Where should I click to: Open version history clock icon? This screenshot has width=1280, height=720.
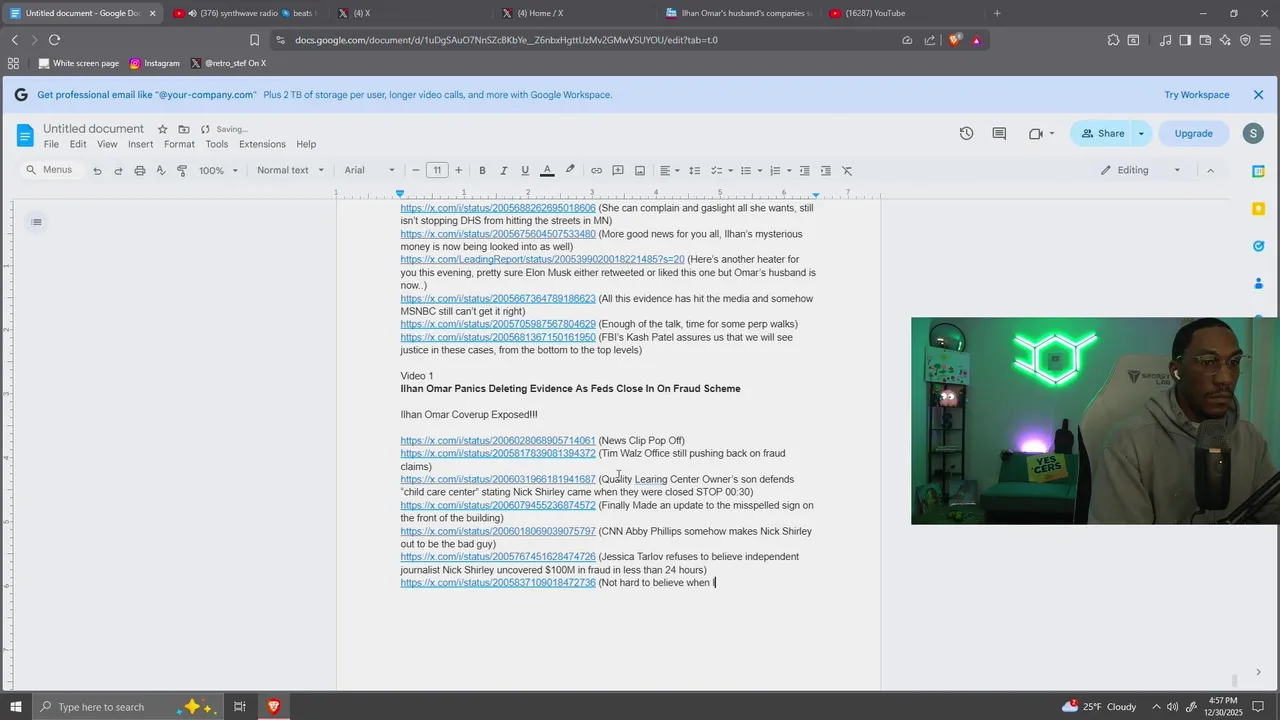966,133
